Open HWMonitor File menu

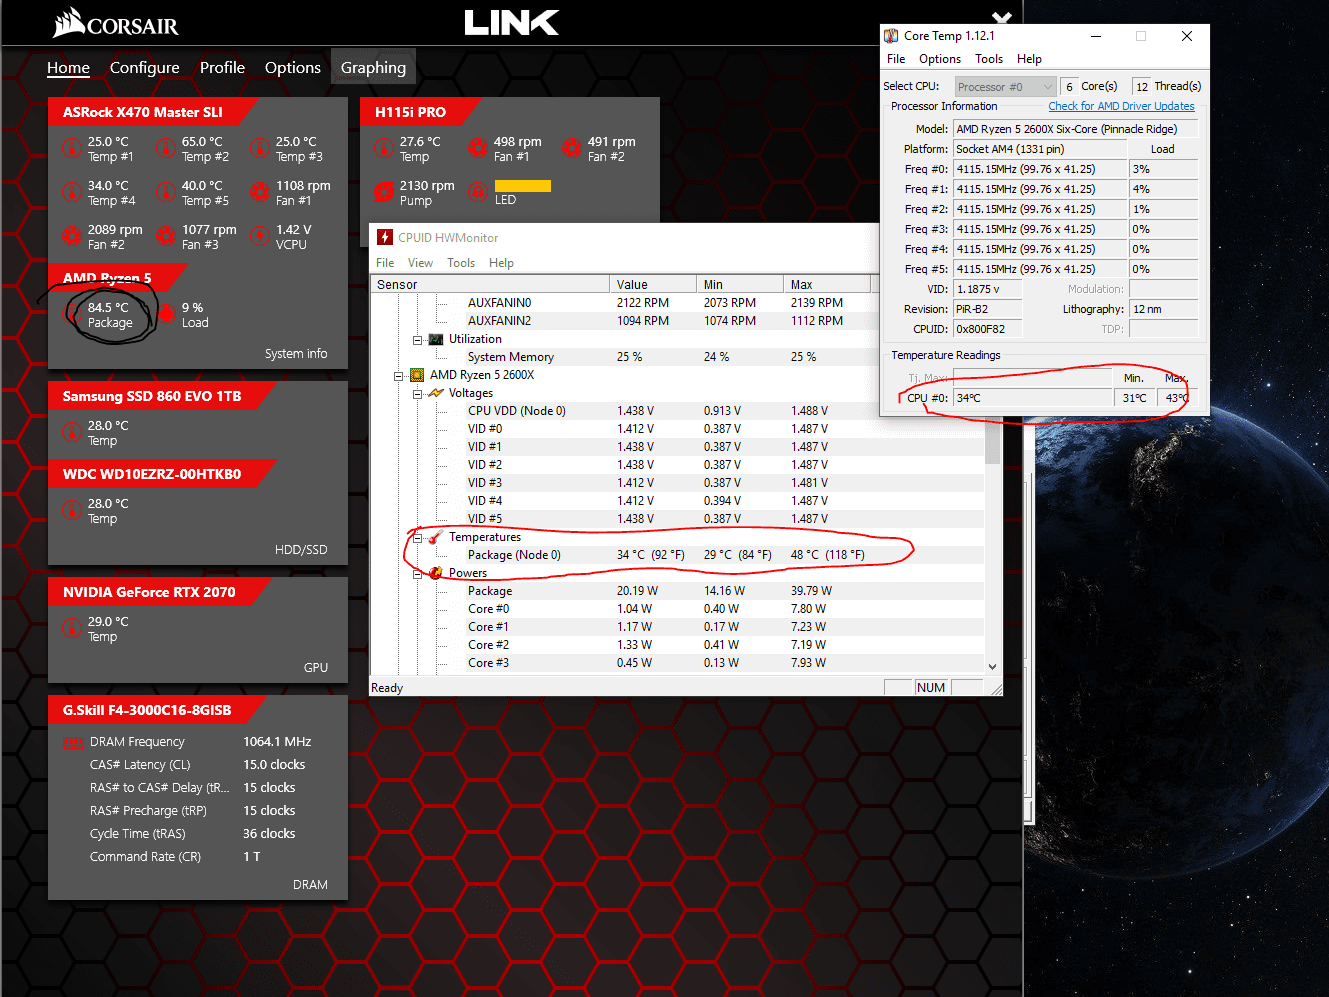click(x=385, y=263)
